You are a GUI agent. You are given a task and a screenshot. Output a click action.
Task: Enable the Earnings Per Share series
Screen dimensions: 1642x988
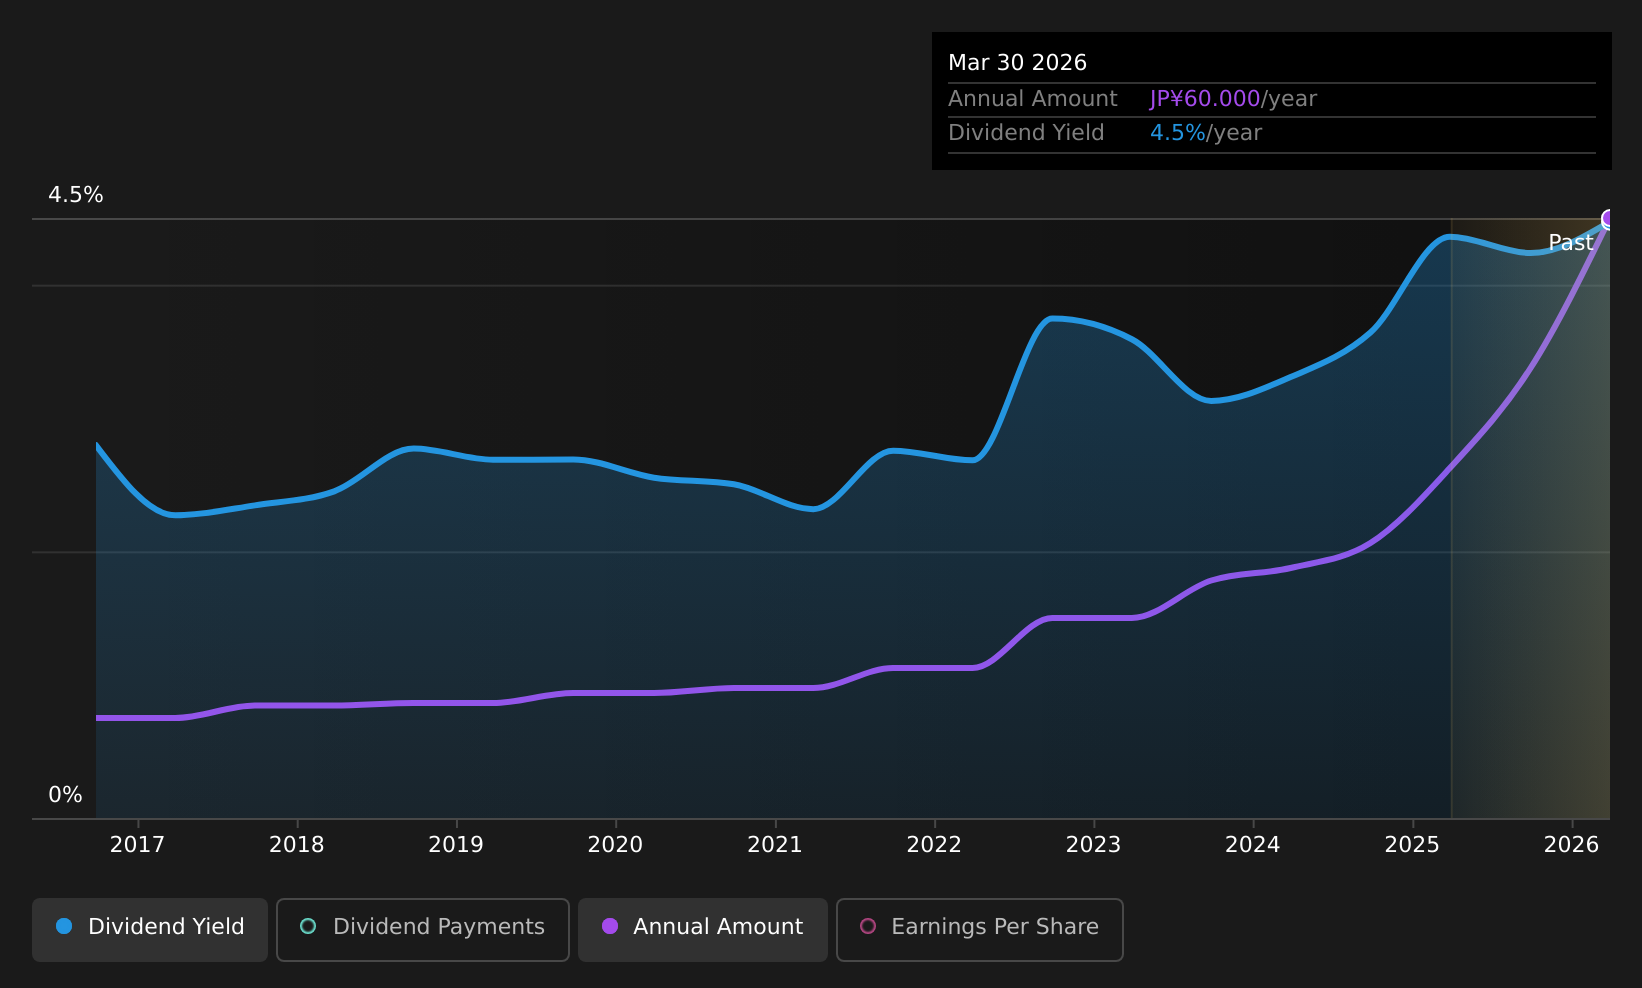pos(980,930)
